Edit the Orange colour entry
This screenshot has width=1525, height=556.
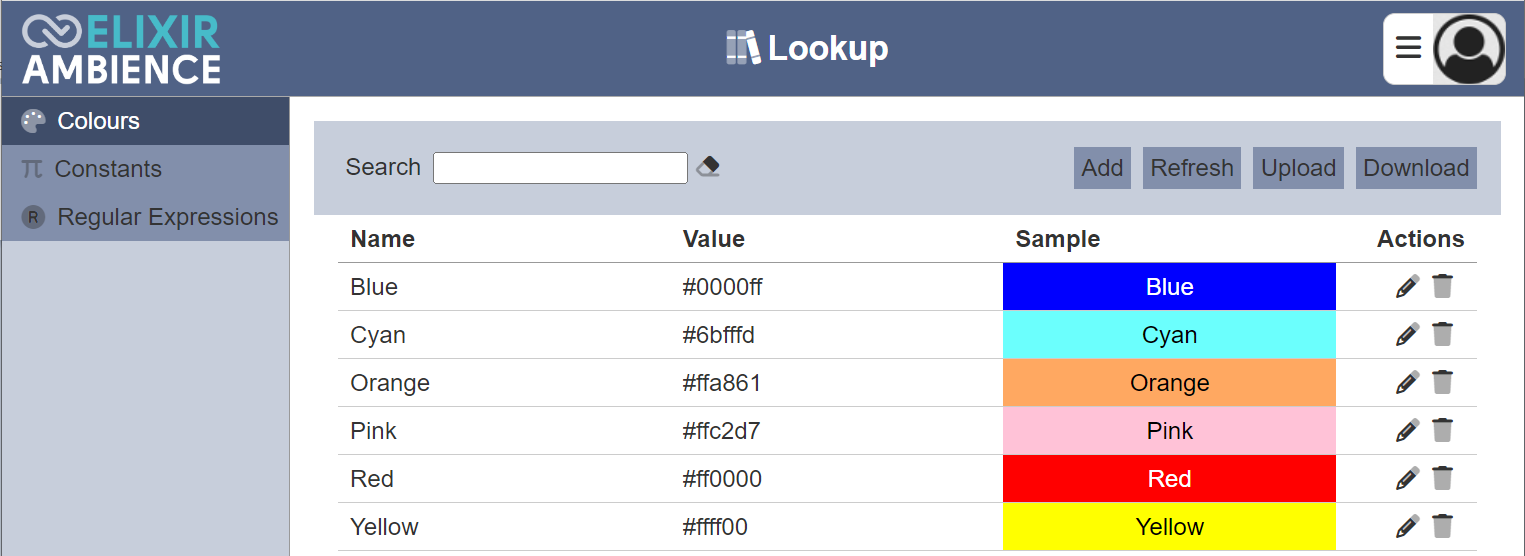1407,383
